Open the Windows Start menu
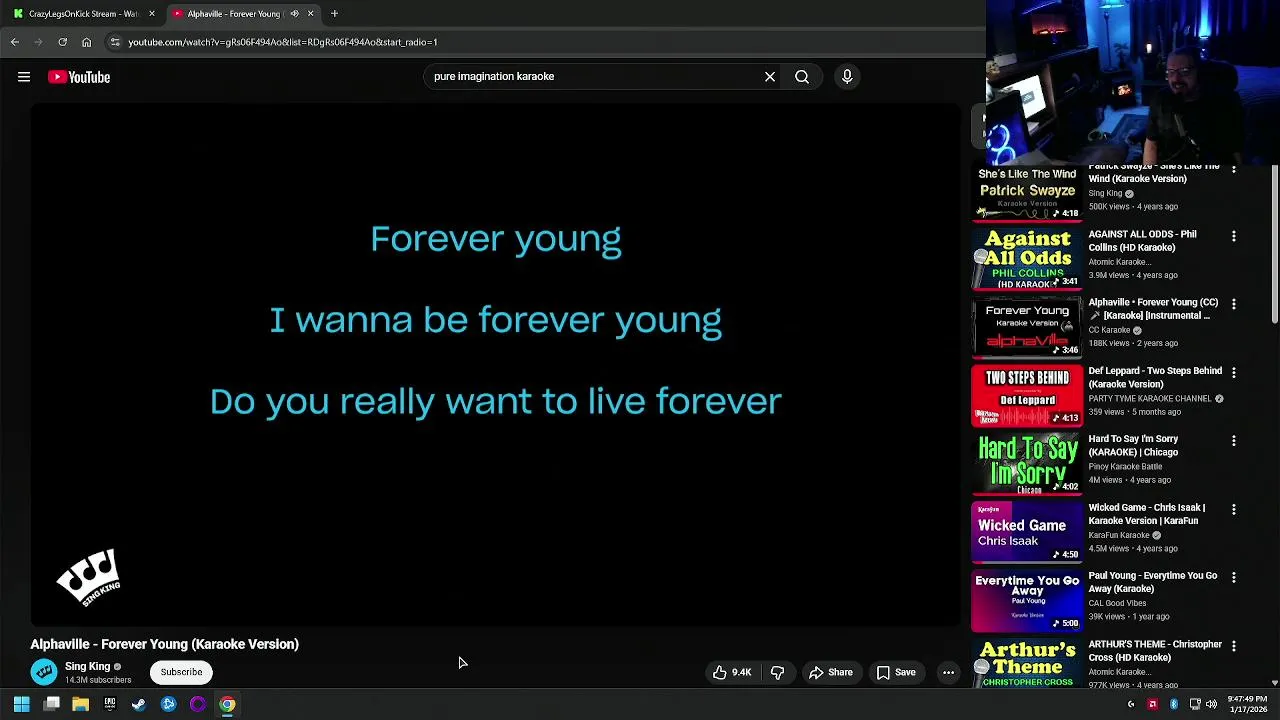 (x=21, y=705)
